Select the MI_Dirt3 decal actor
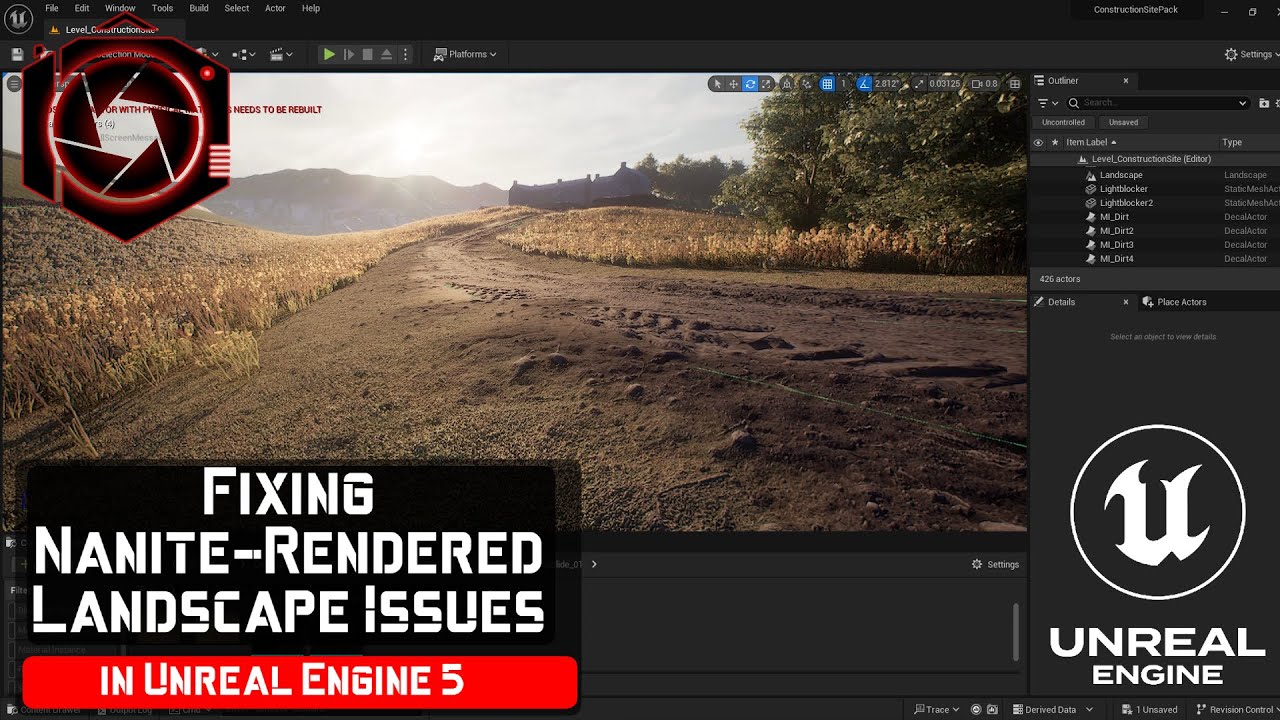This screenshot has width=1280, height=720. click(x=1117, y=245)
